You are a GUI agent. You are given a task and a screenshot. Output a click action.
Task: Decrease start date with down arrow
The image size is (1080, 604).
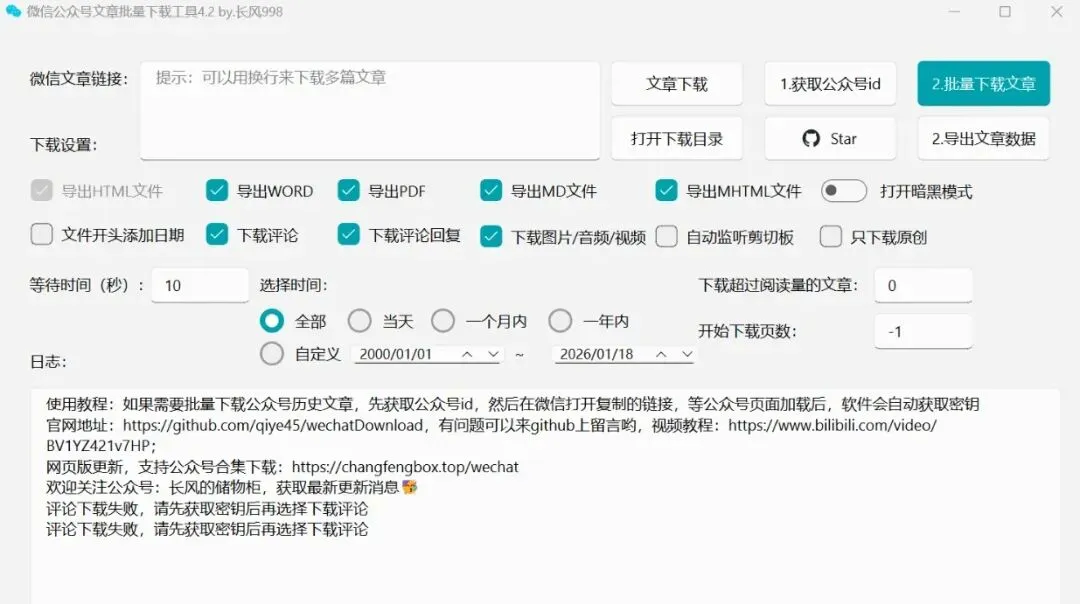[493, 354]
